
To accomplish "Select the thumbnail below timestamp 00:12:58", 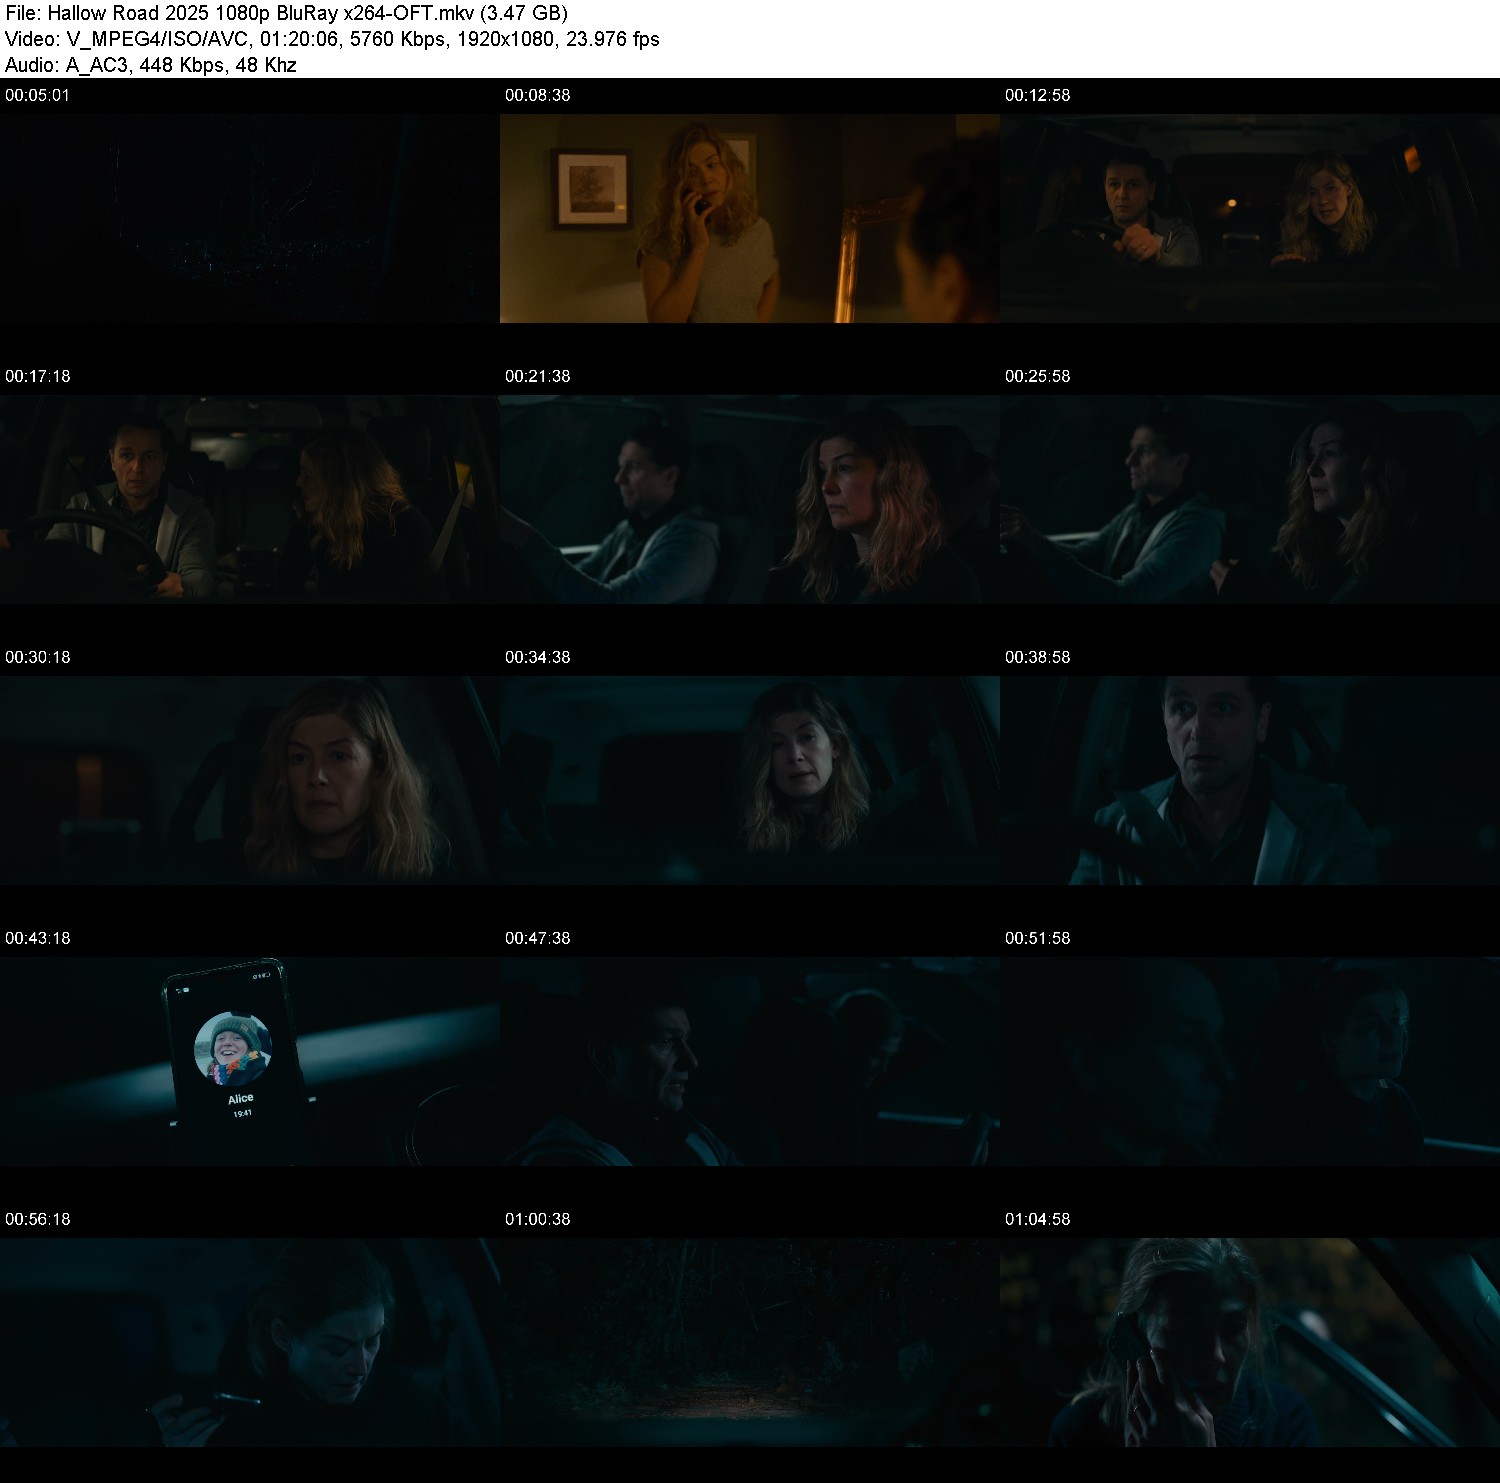I will click(1250, 218).
